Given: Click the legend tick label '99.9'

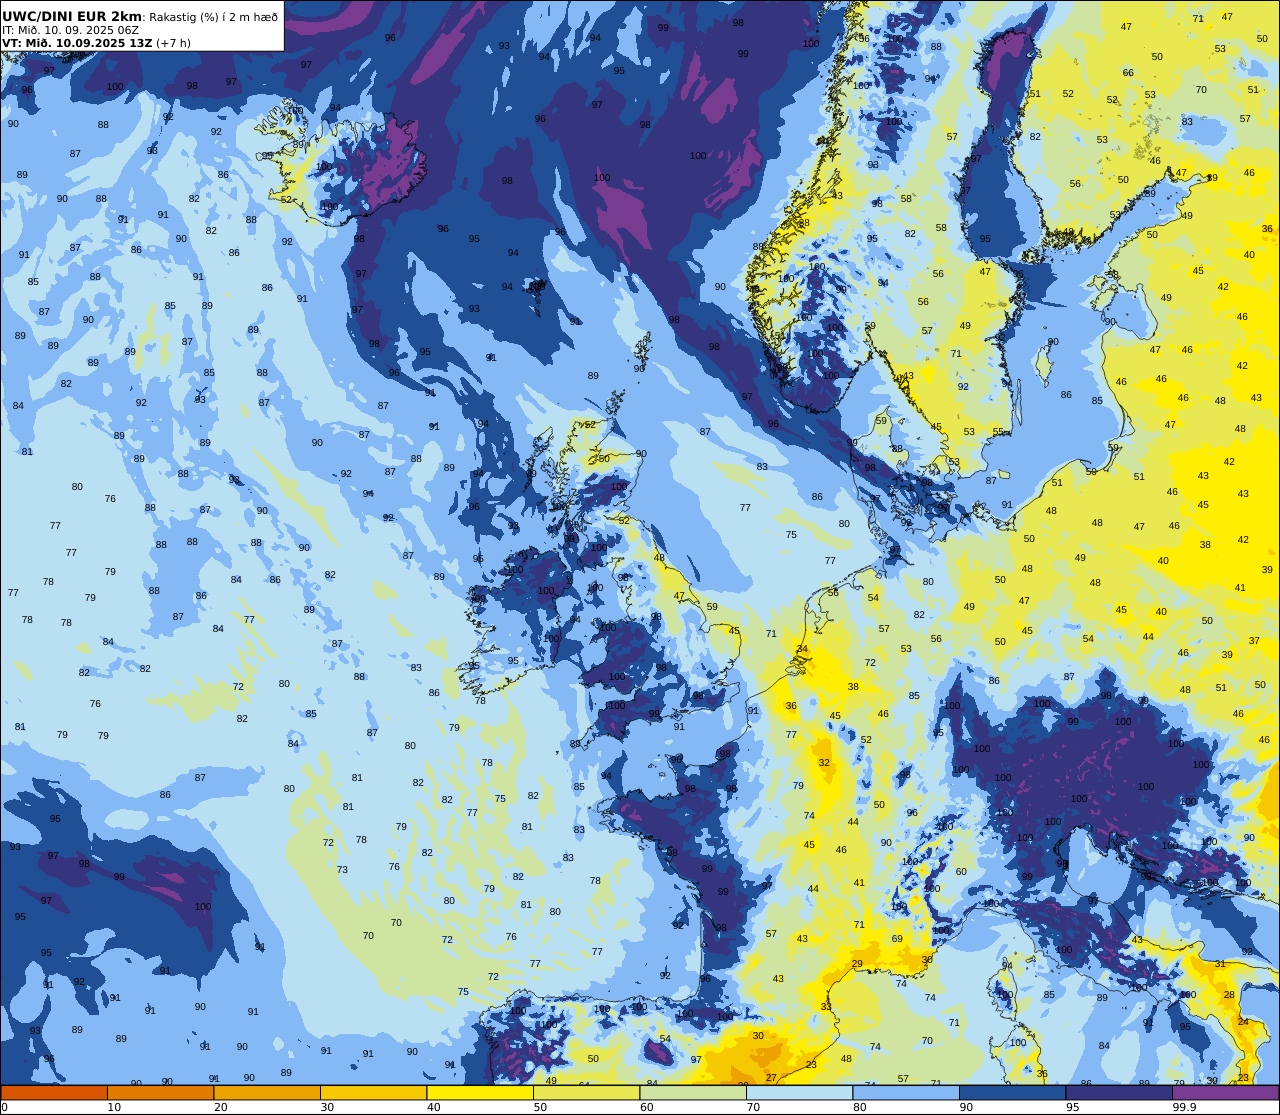Looking at the screenshot, I should (x=1184, y=1107).
